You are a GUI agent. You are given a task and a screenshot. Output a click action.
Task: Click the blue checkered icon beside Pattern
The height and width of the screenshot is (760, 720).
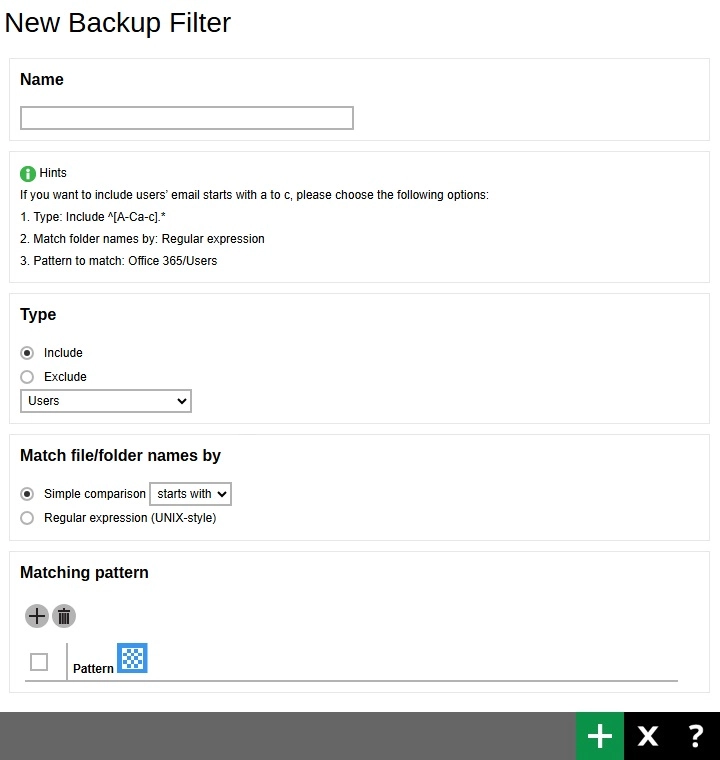pos(132,658)
